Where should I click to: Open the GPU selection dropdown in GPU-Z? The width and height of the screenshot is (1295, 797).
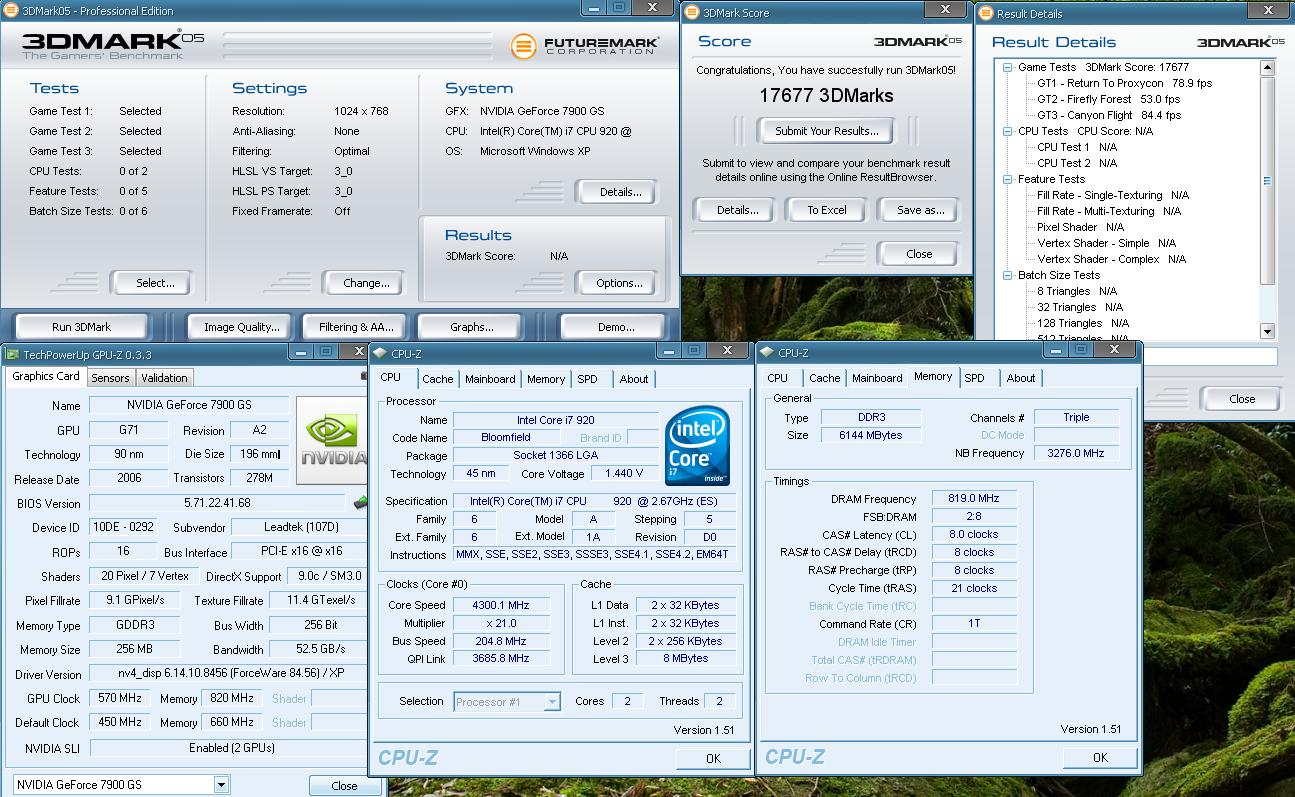(221, 785)
